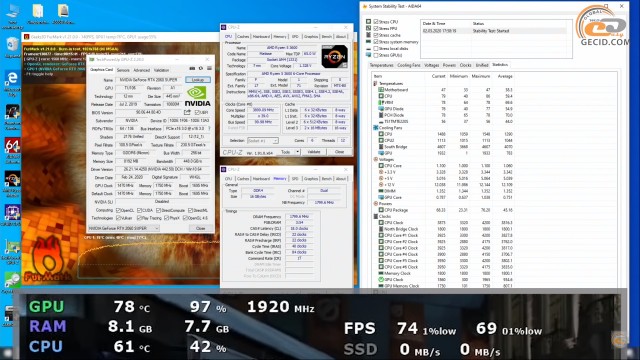This screenshot has height=360, width=640.
Task: Collapse Powers group in AIDA64 statistics
Action: click(375, 203)
